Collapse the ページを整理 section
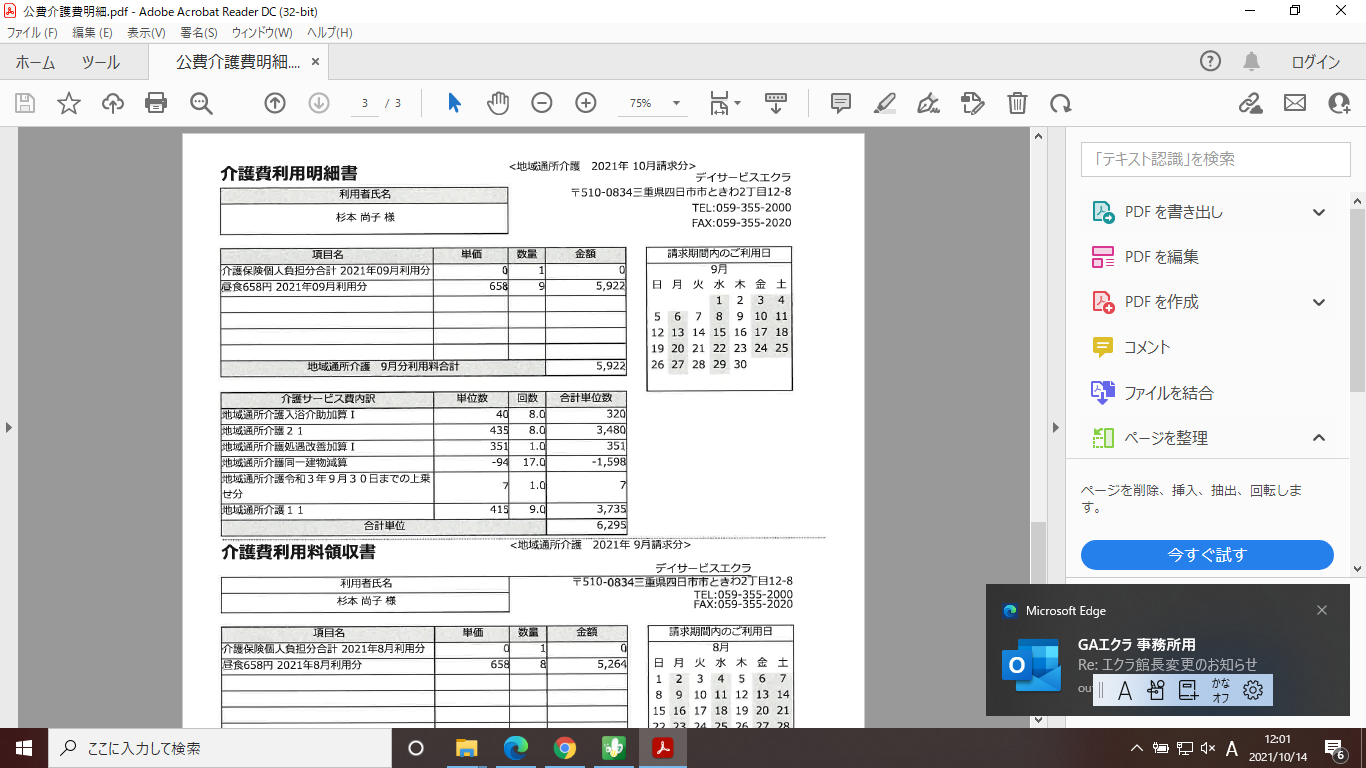 click(x=1319, y=438)
